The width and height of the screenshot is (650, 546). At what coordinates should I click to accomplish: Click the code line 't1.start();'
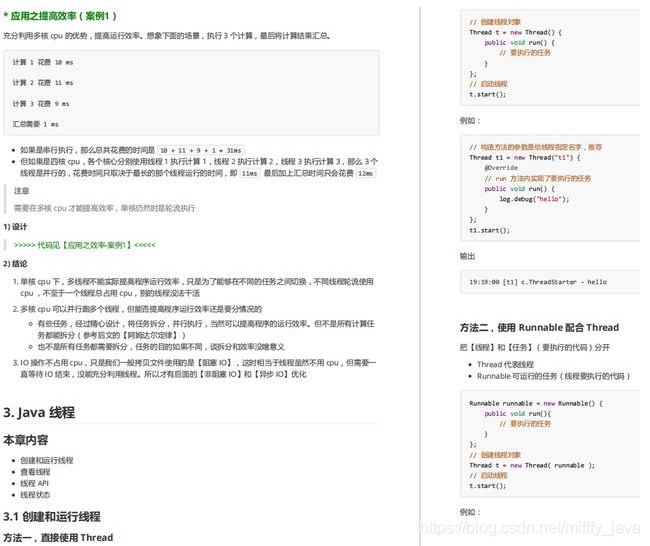point(489,231)
